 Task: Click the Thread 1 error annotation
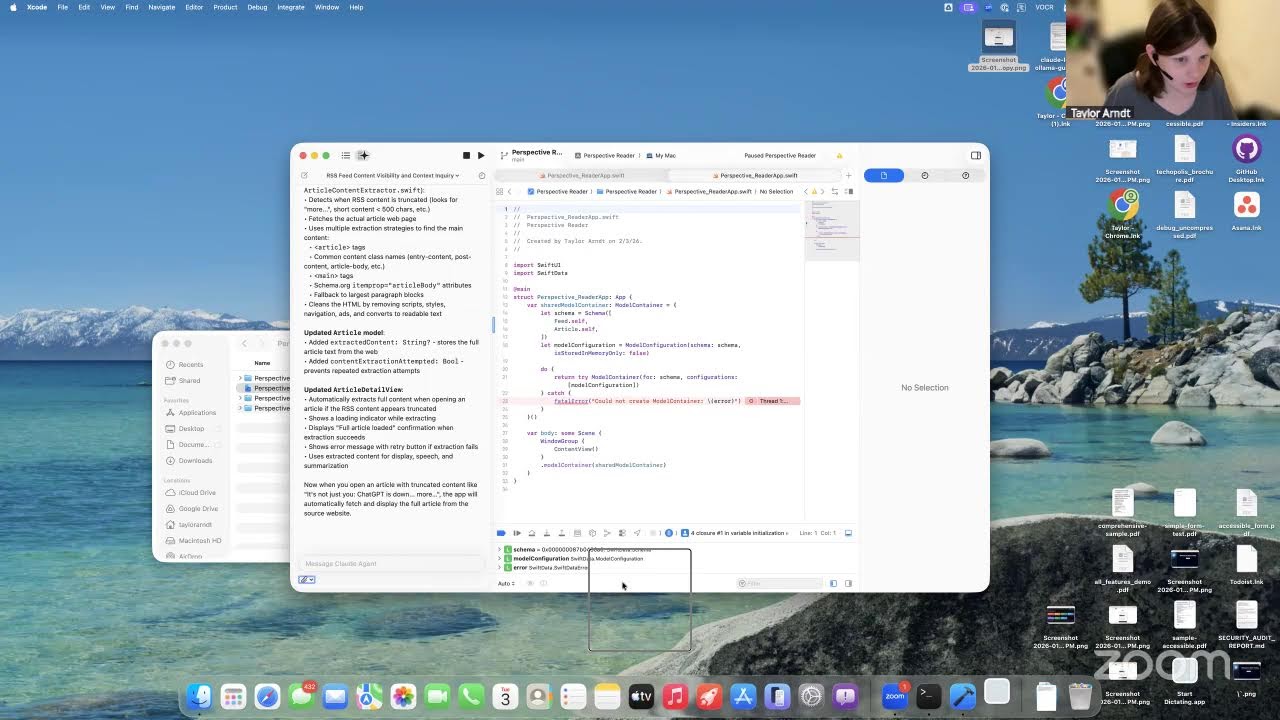coord(773,401)
